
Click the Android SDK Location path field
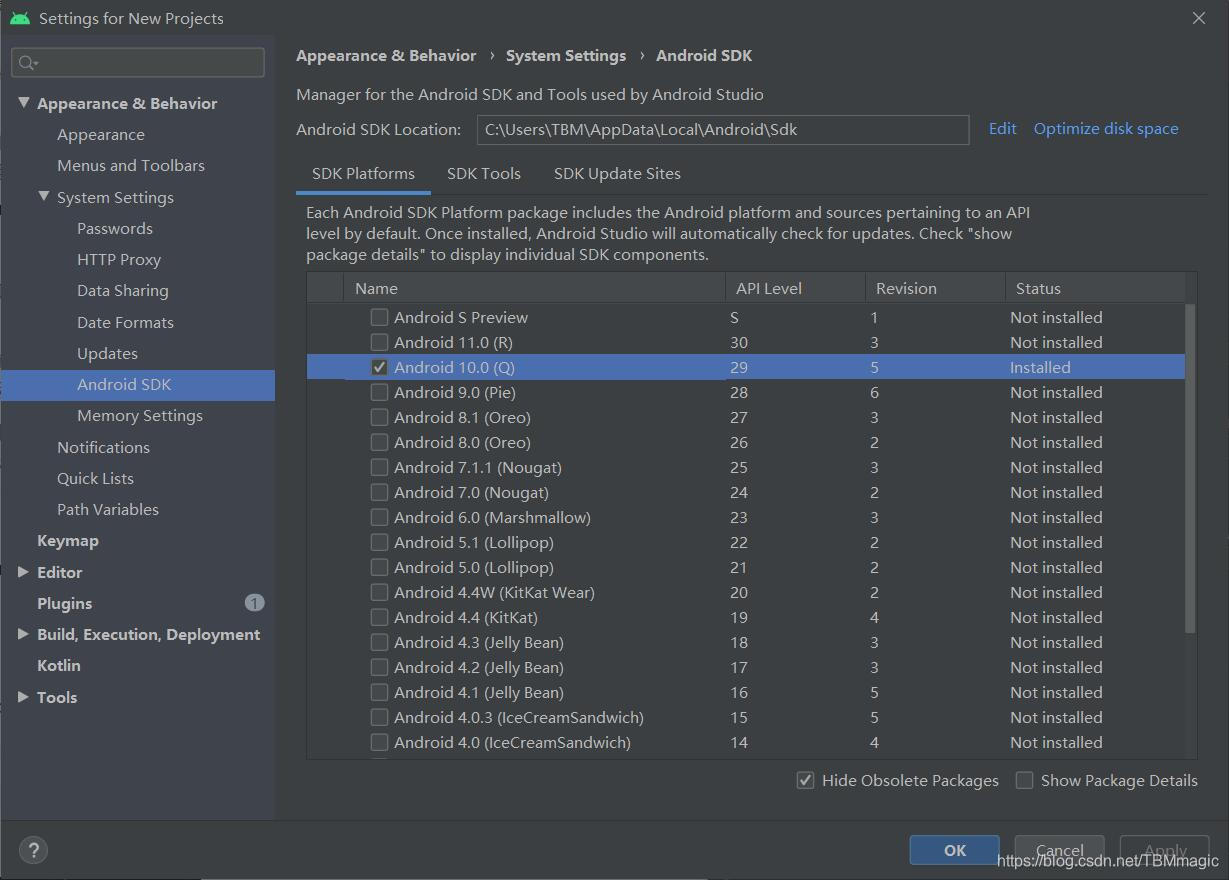click(723, 129)
